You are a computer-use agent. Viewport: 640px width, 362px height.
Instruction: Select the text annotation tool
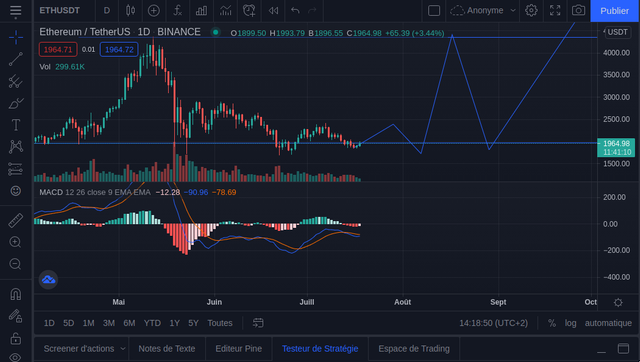point(16,125)
